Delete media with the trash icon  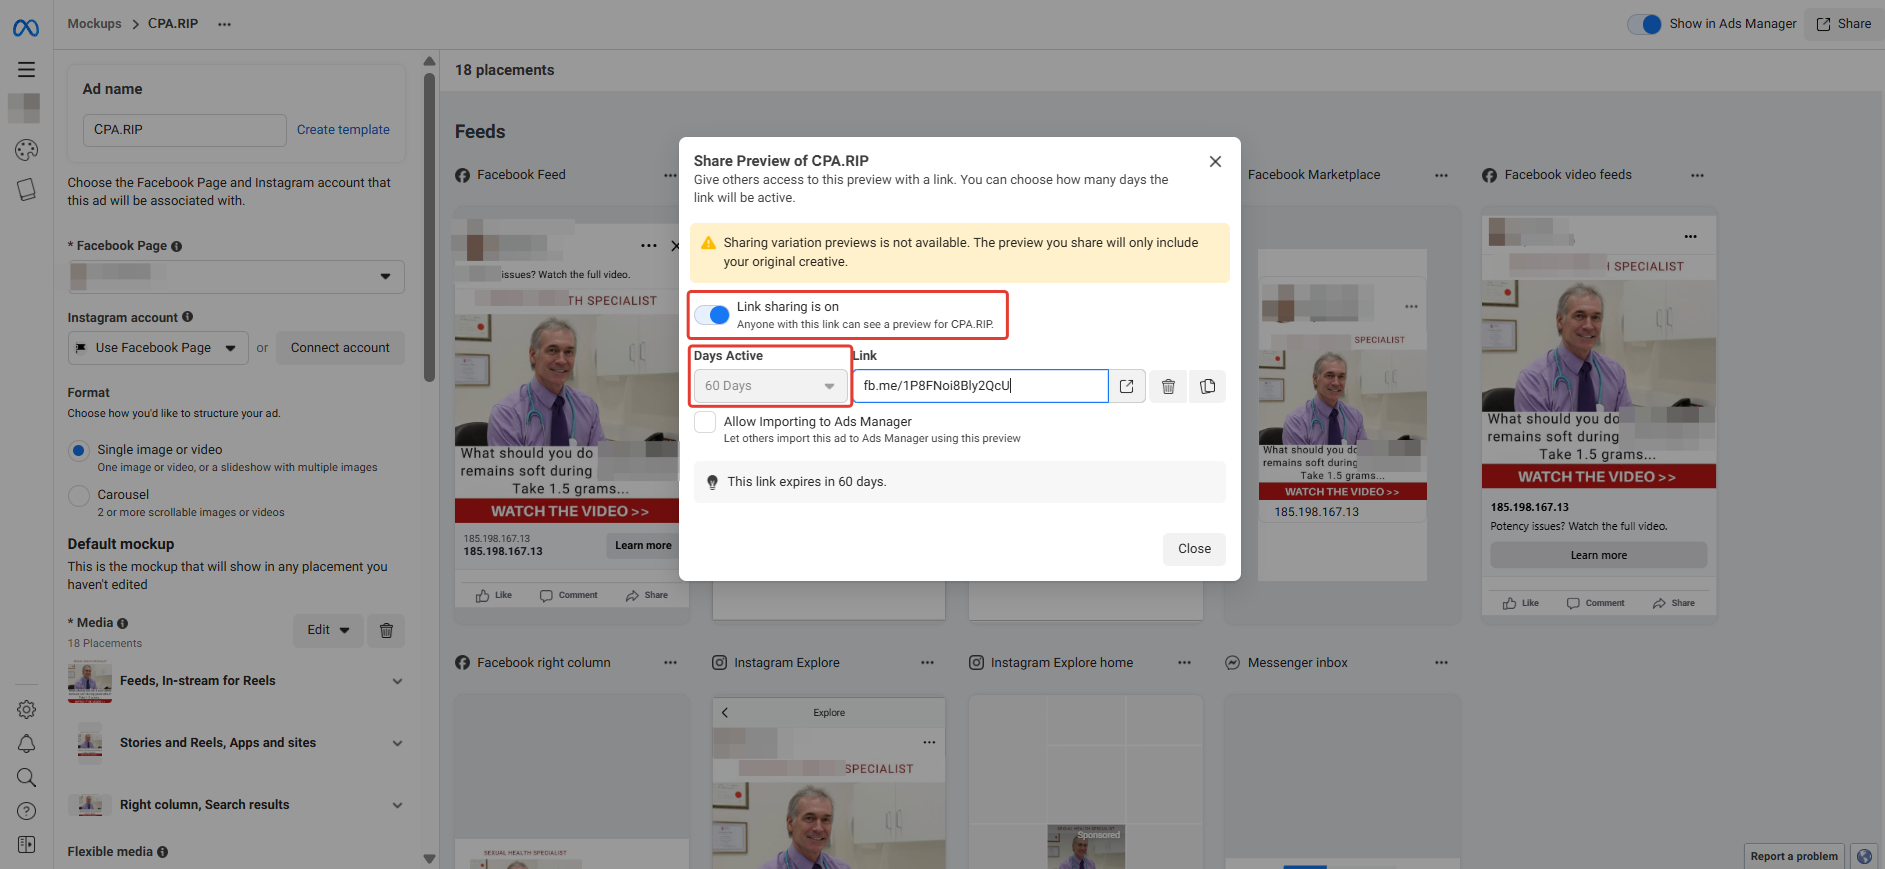pyautogui.click(x=386, y=630)
